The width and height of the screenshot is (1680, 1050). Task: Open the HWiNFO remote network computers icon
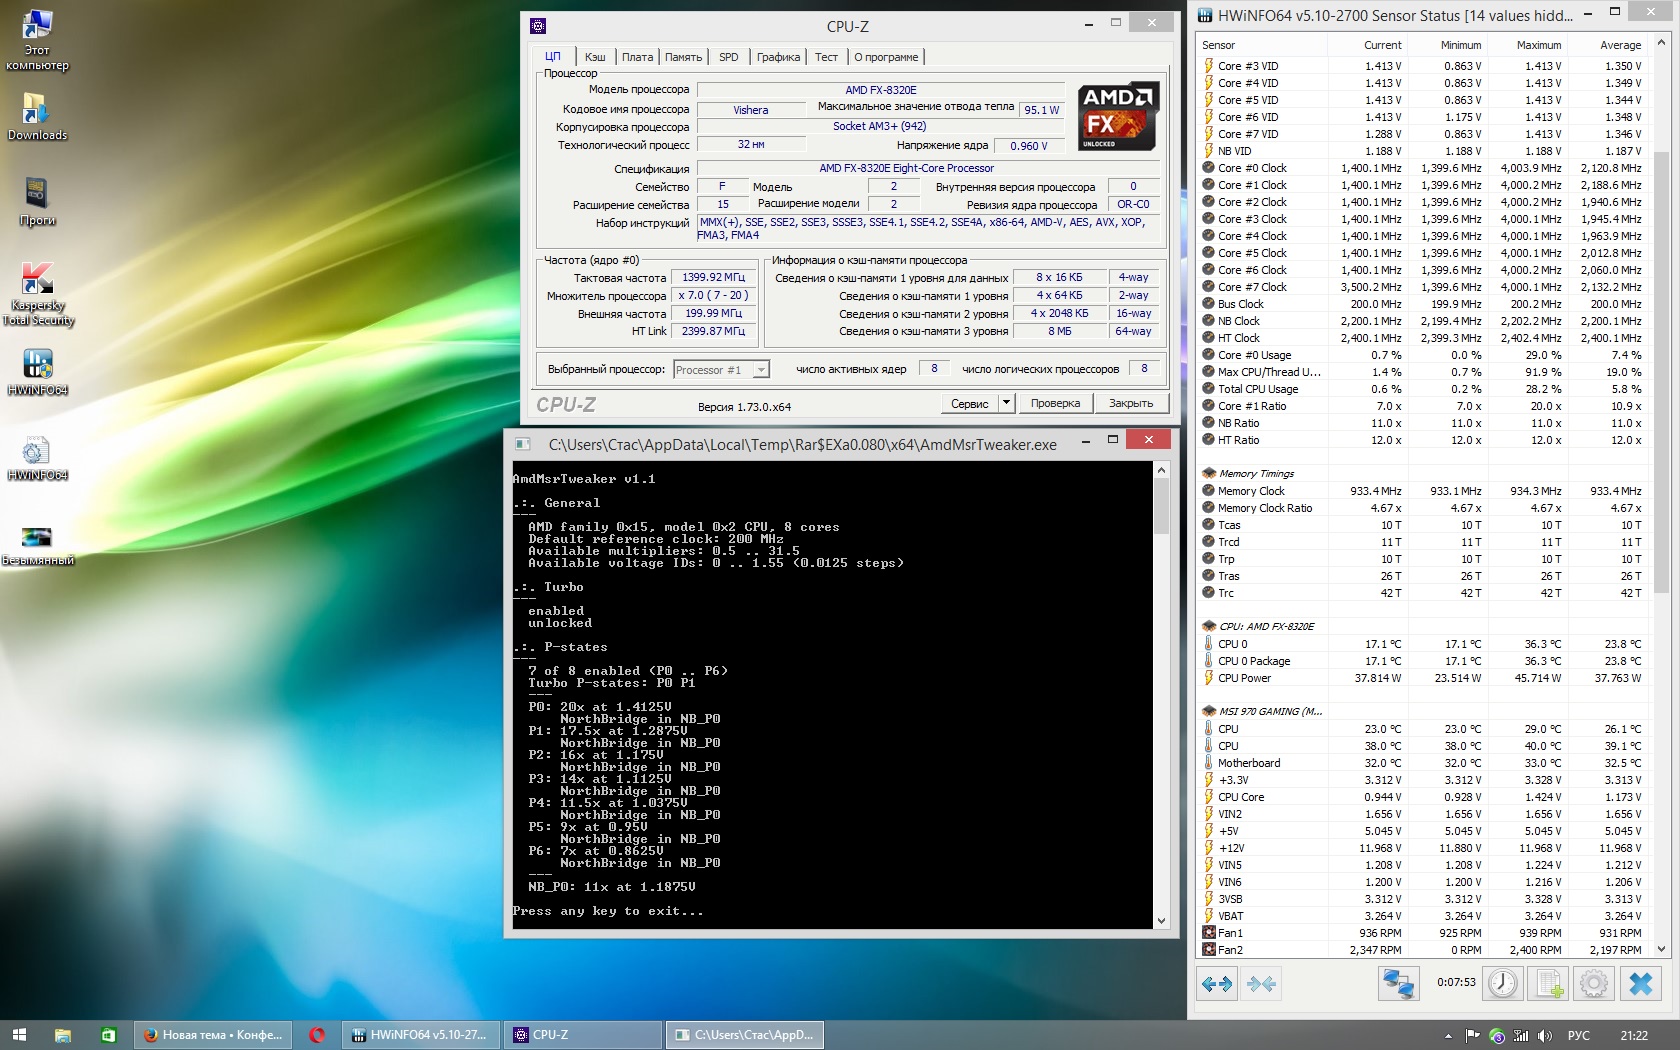[x=1398, y=984]
